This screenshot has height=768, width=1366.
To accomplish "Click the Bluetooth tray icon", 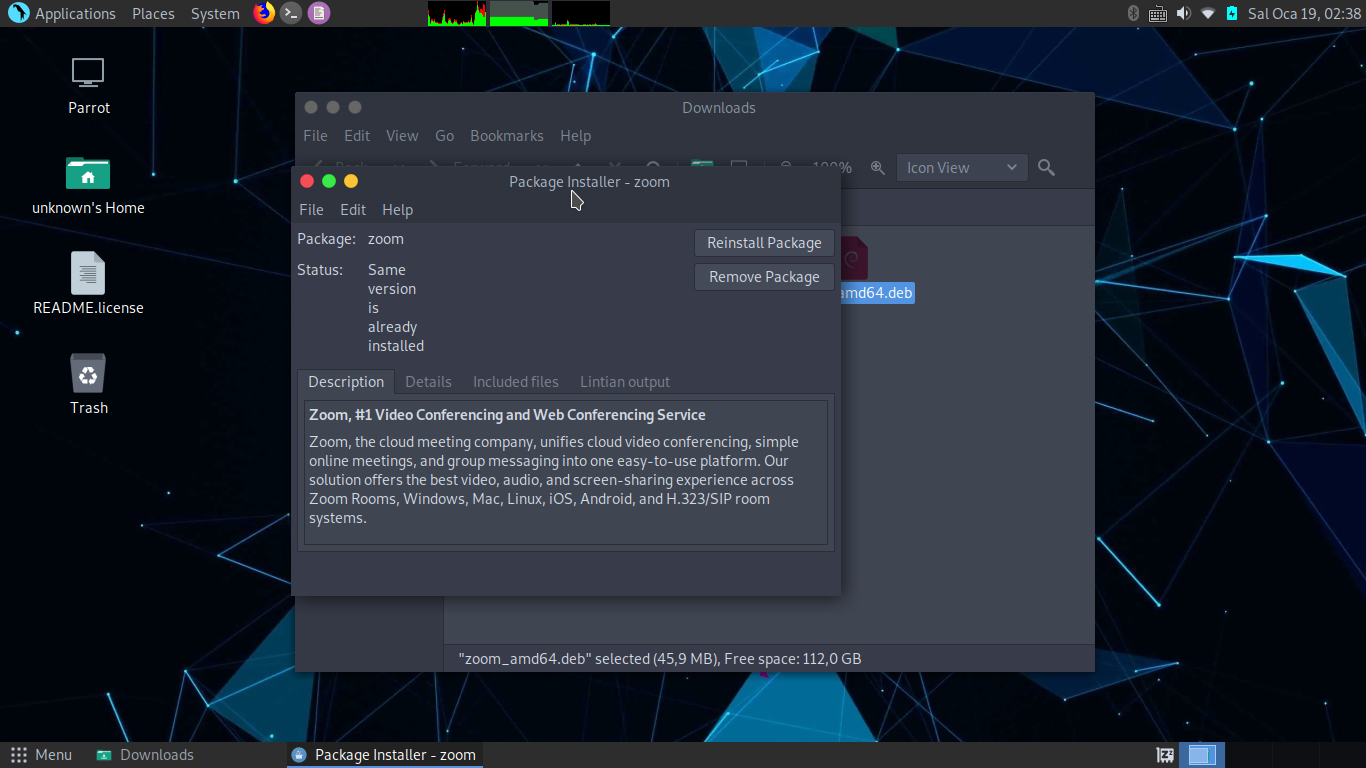I will point(1133,13).
